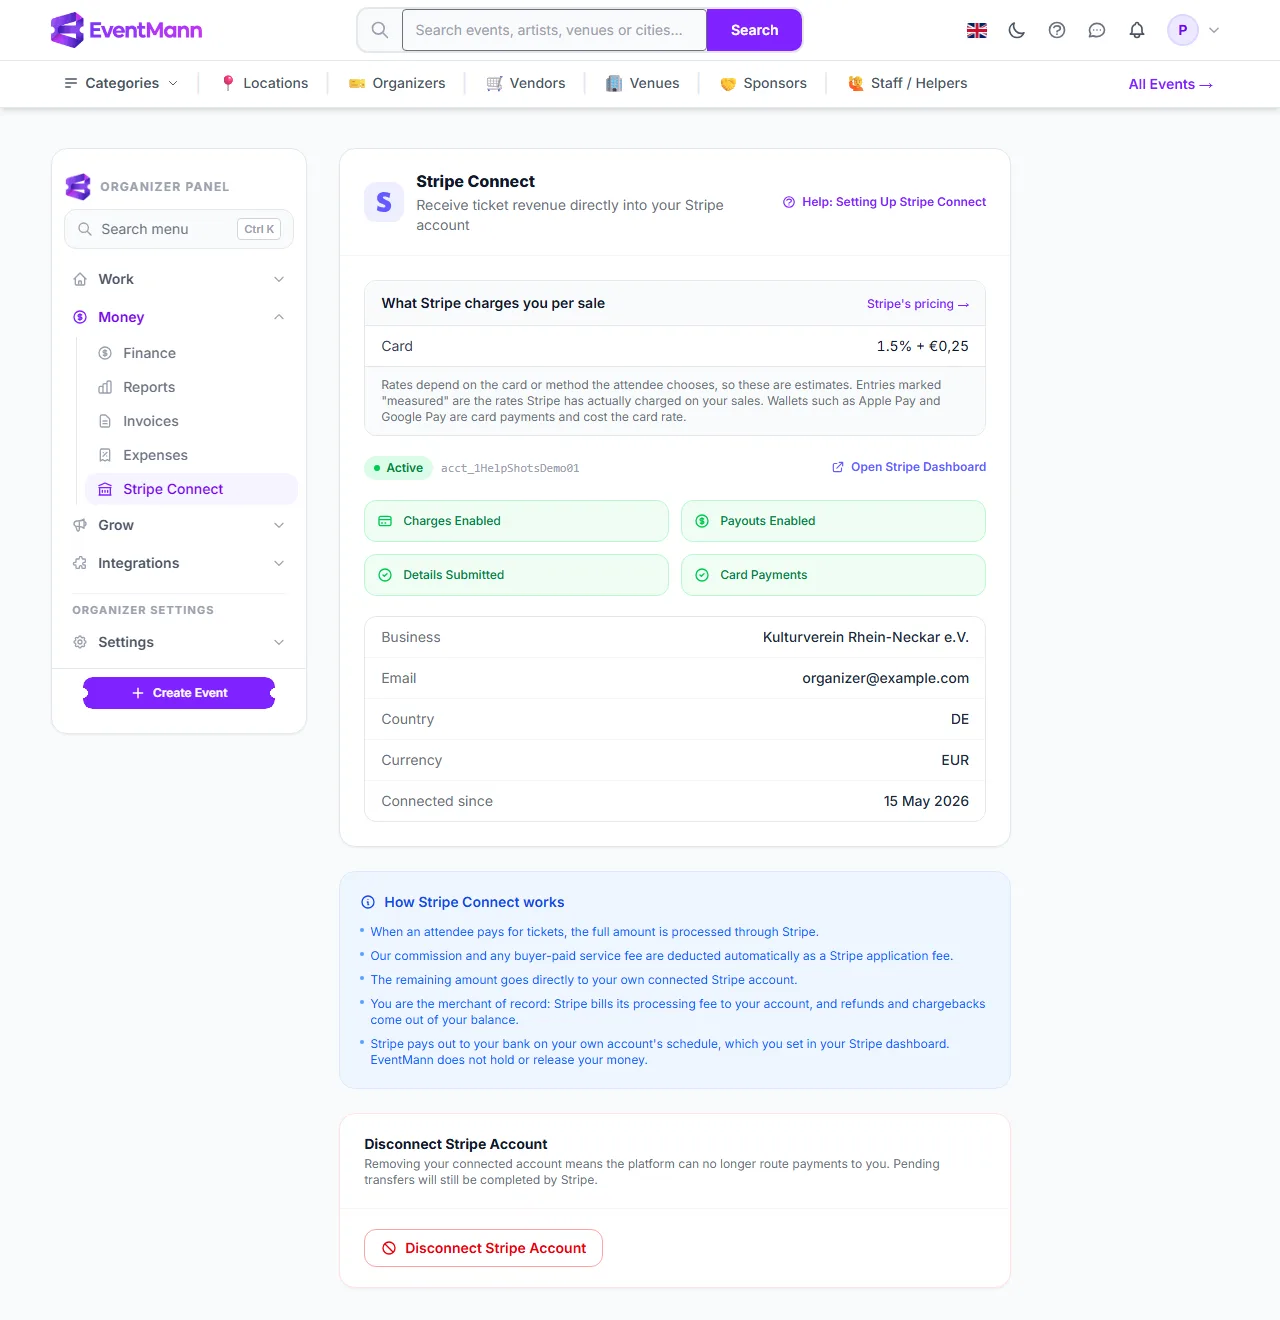Open the messages chat bubble icon
This screenshot has height=1320, width=1280.
point(1097,30)
